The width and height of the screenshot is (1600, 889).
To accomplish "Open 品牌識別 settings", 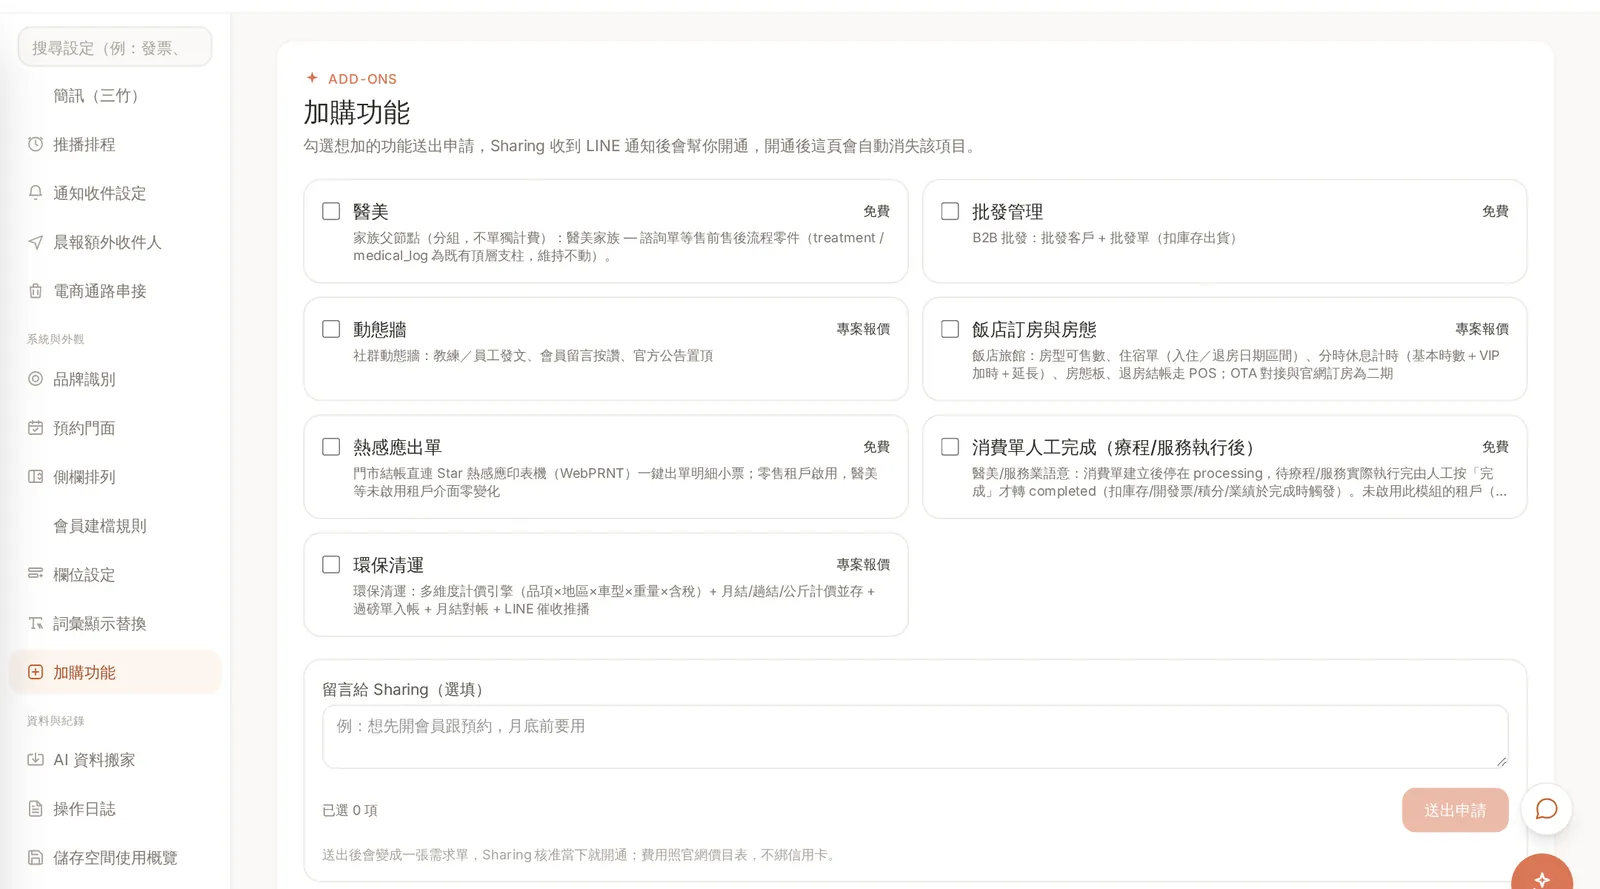I will (x=115, y=379).
